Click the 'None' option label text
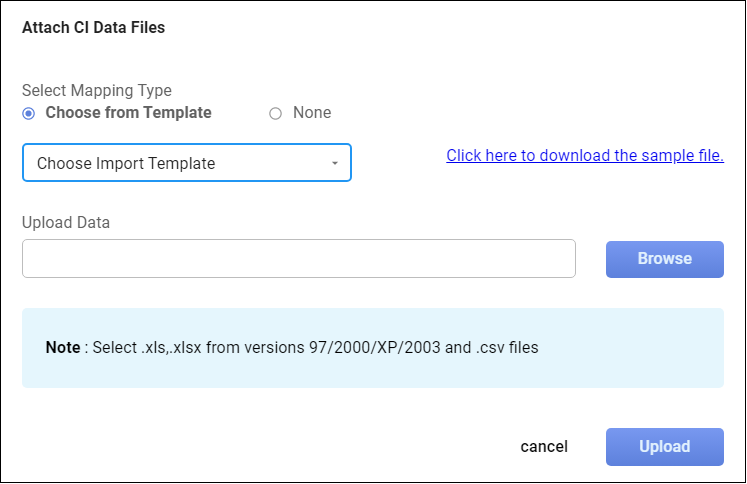 point(312,113)
